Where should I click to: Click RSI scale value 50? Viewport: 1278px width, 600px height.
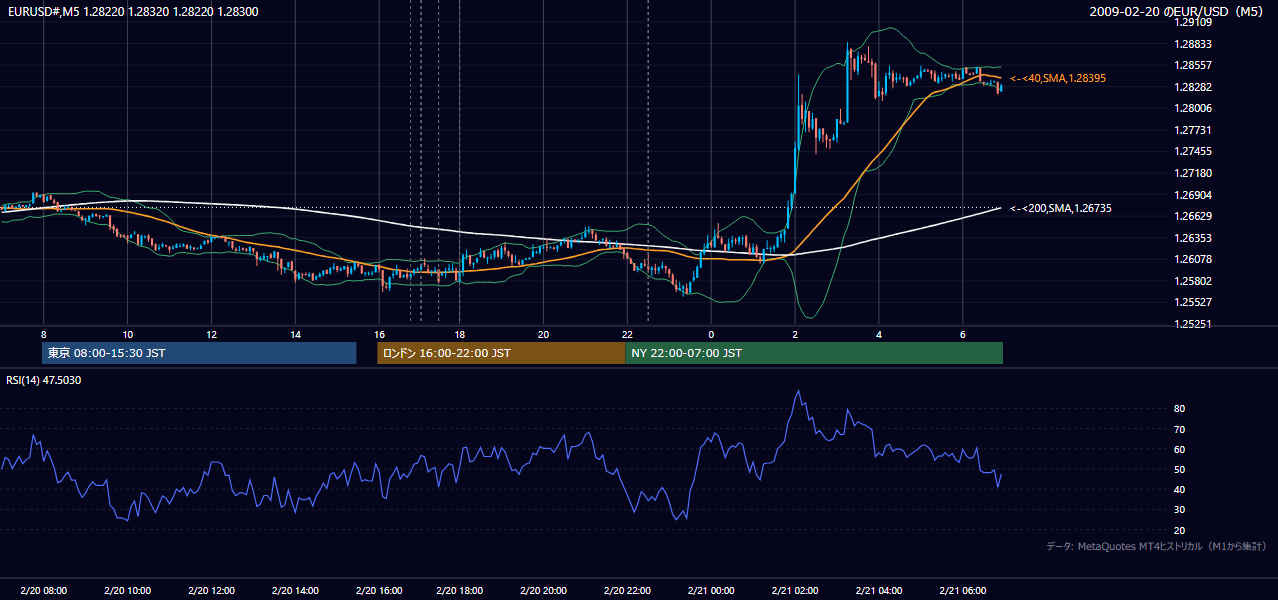1180,469
